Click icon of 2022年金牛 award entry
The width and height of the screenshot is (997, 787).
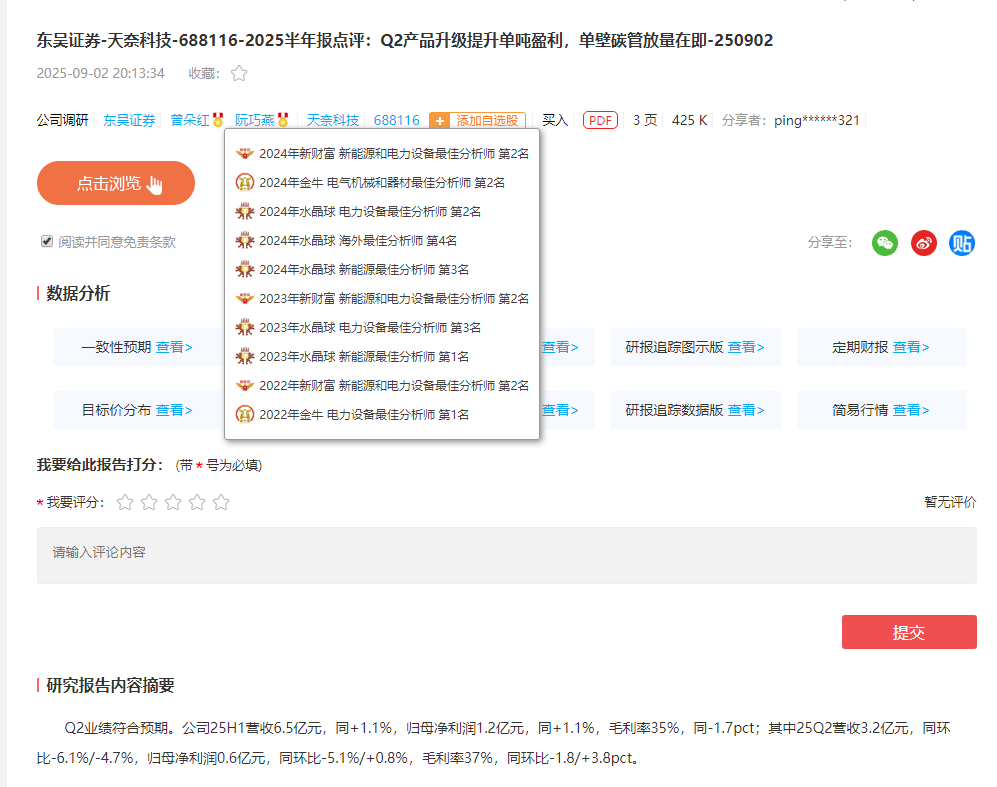click(x=245, y=414)
